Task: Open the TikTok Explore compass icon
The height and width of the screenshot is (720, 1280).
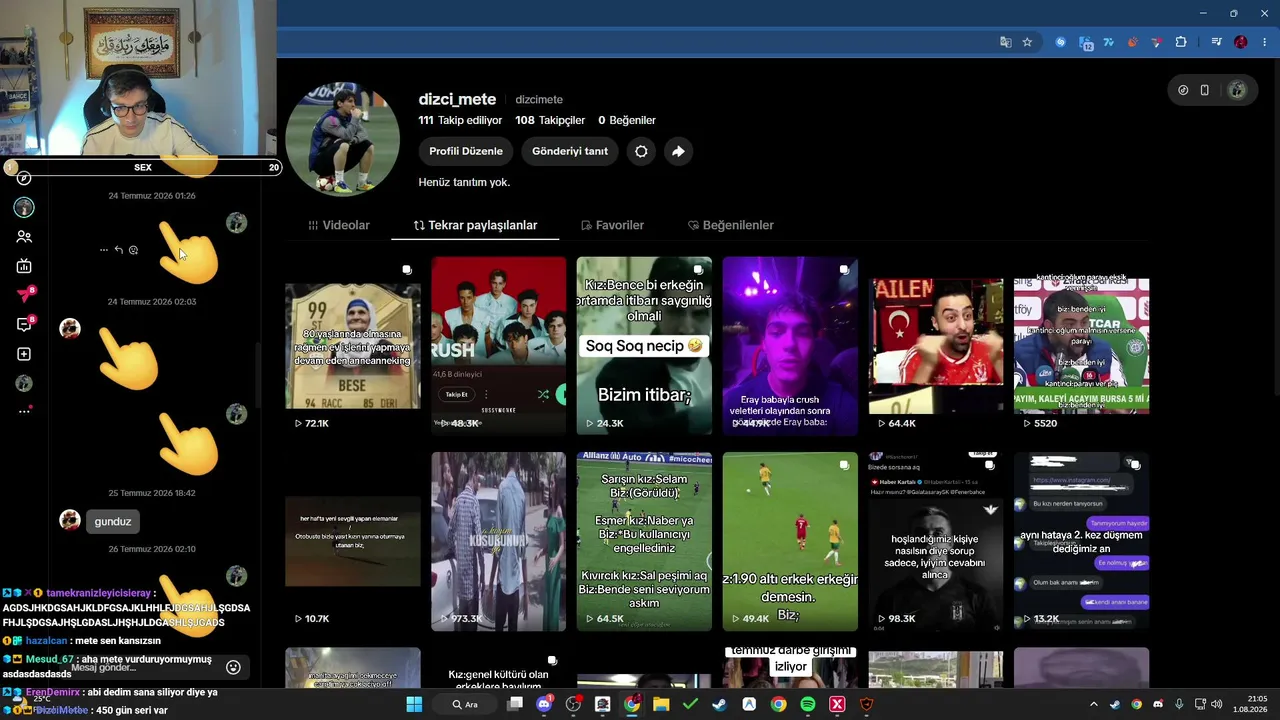Action: [x=24, y=178]
